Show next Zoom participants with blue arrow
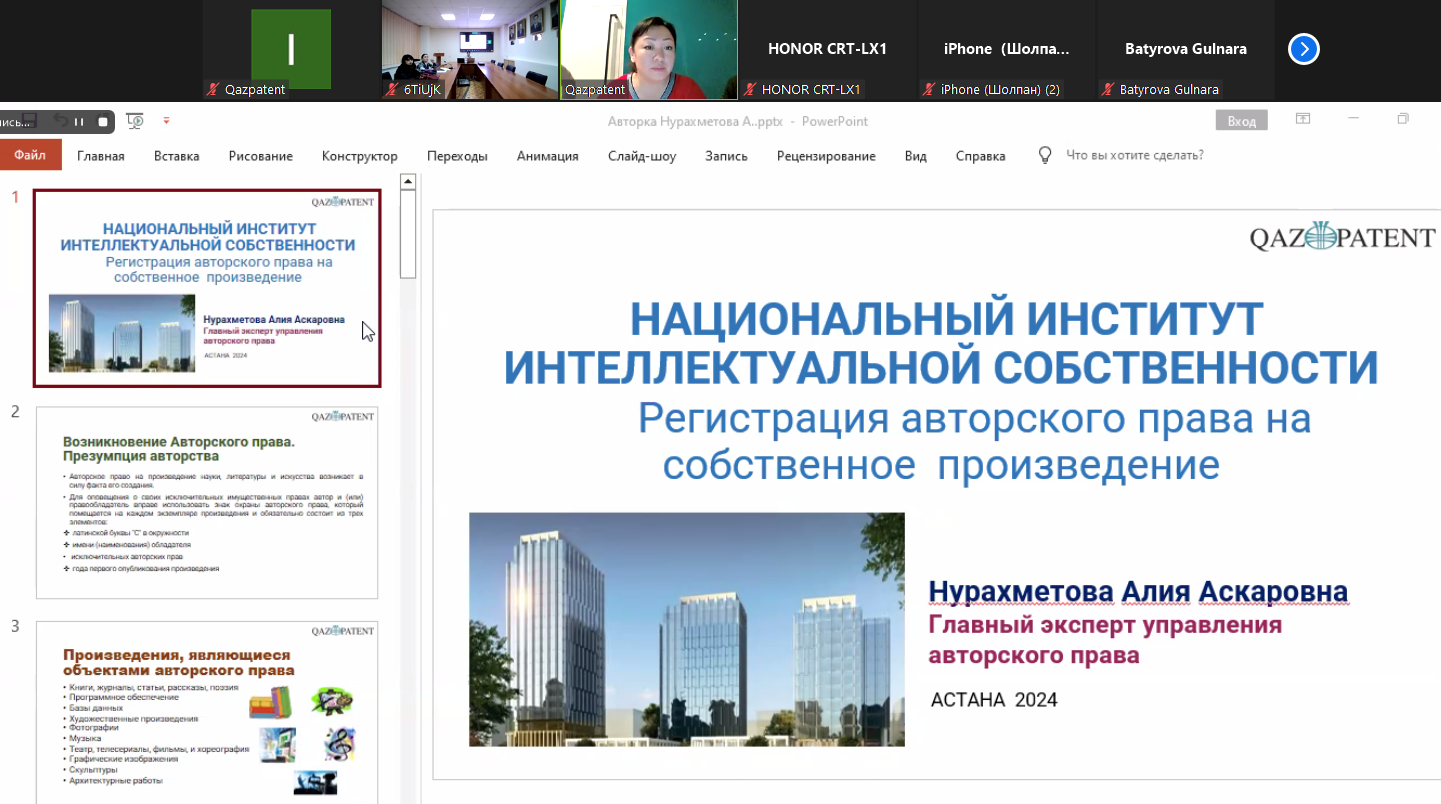This screenshot has width=1441, height=804. pos(1303,49)
